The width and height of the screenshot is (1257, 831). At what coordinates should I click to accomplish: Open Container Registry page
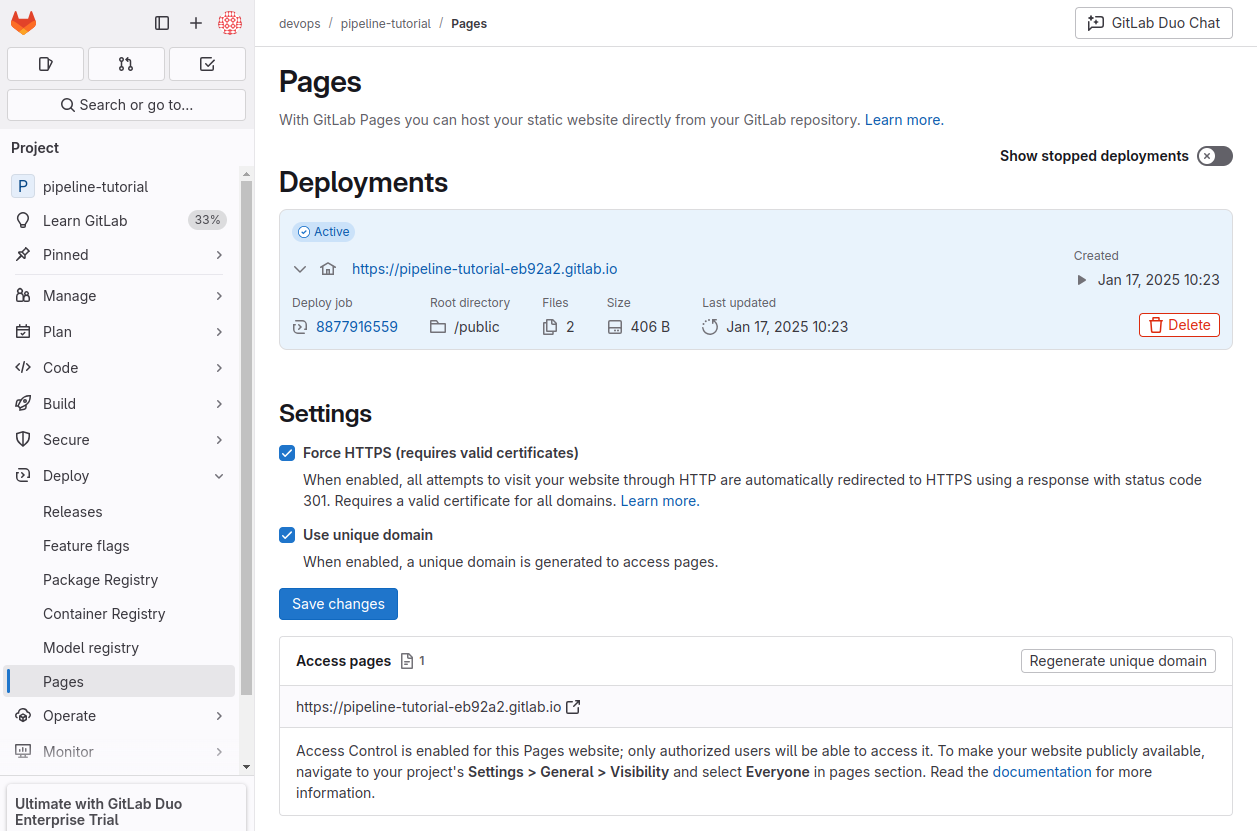(120, 613)
